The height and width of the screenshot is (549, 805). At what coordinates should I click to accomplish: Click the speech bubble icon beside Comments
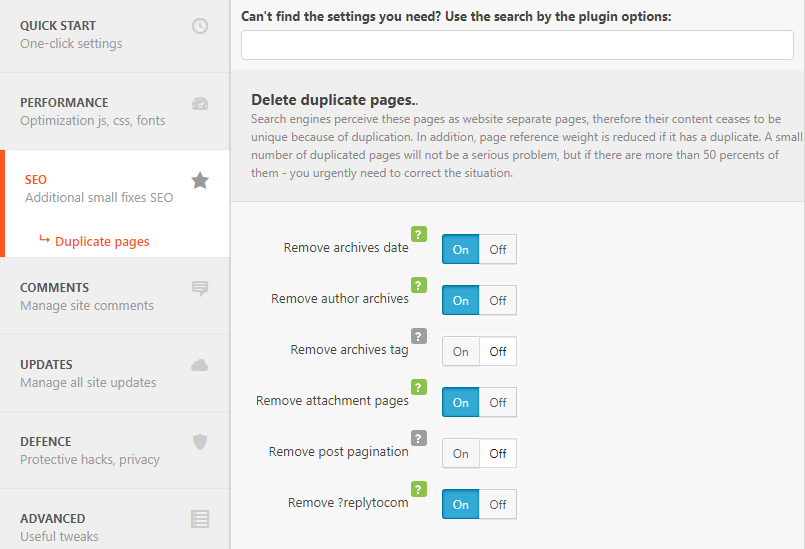(200, 288)
